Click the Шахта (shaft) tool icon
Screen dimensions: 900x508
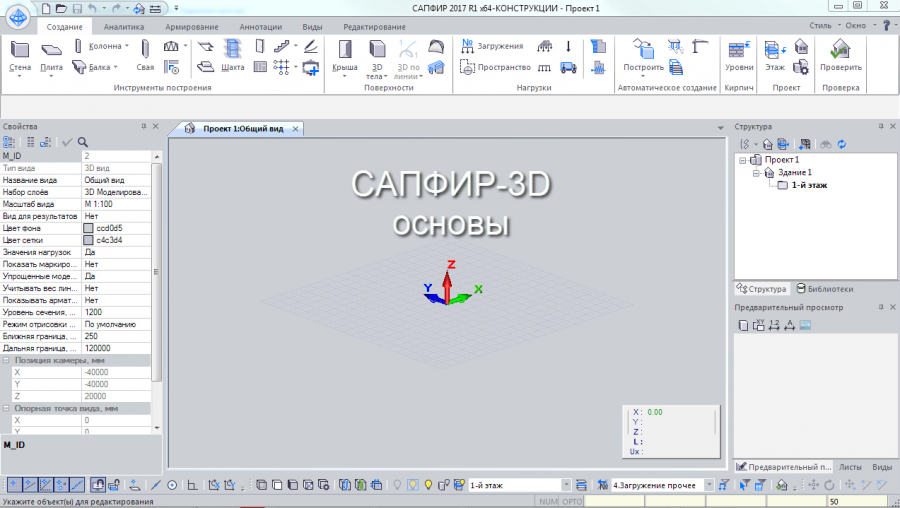232,54
